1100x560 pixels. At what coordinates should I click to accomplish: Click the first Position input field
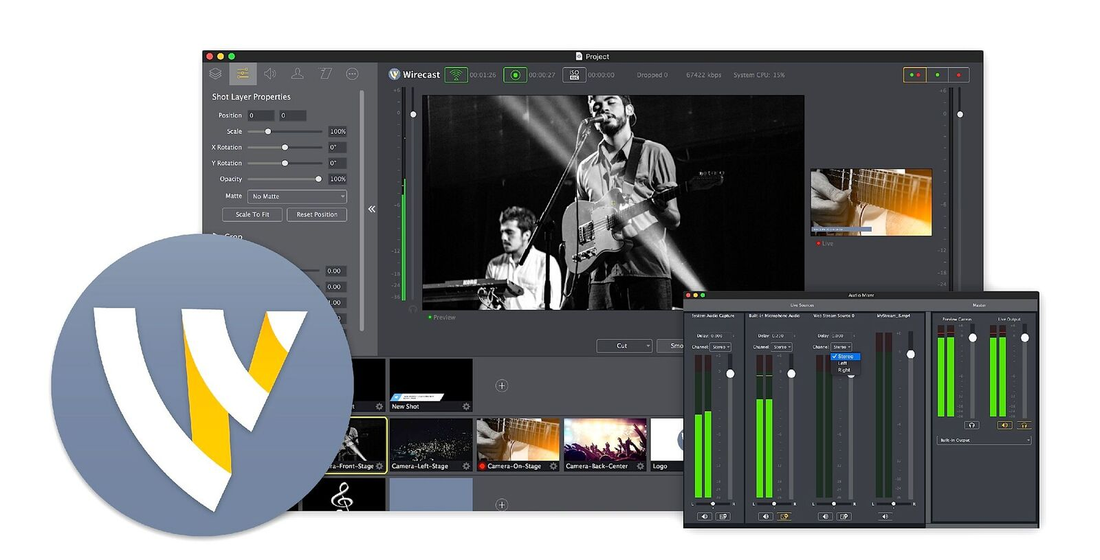click(260, 115)
